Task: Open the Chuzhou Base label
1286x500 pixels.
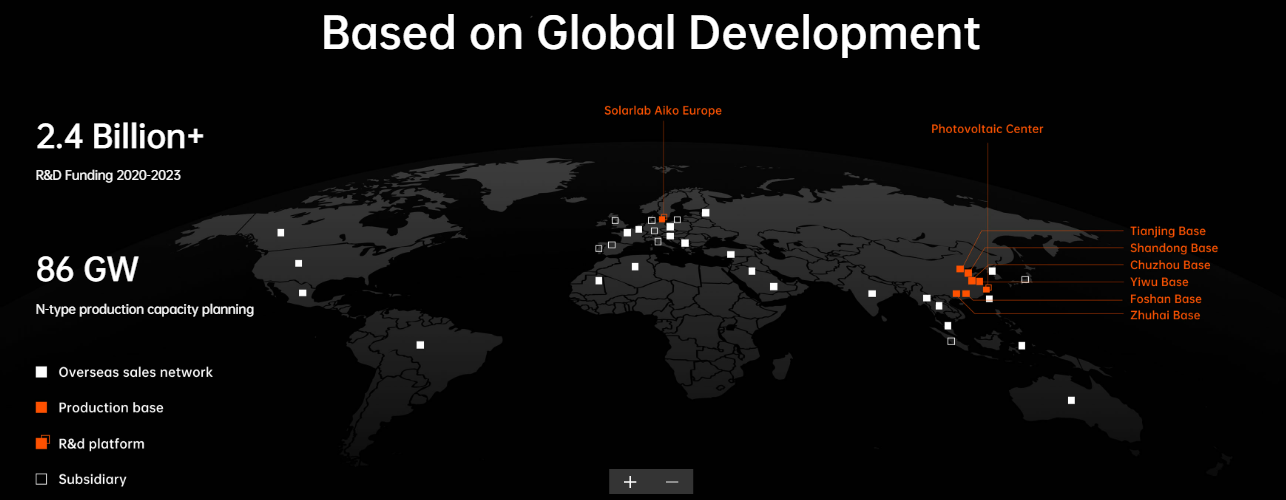Action: click(x=1169, y=265)
